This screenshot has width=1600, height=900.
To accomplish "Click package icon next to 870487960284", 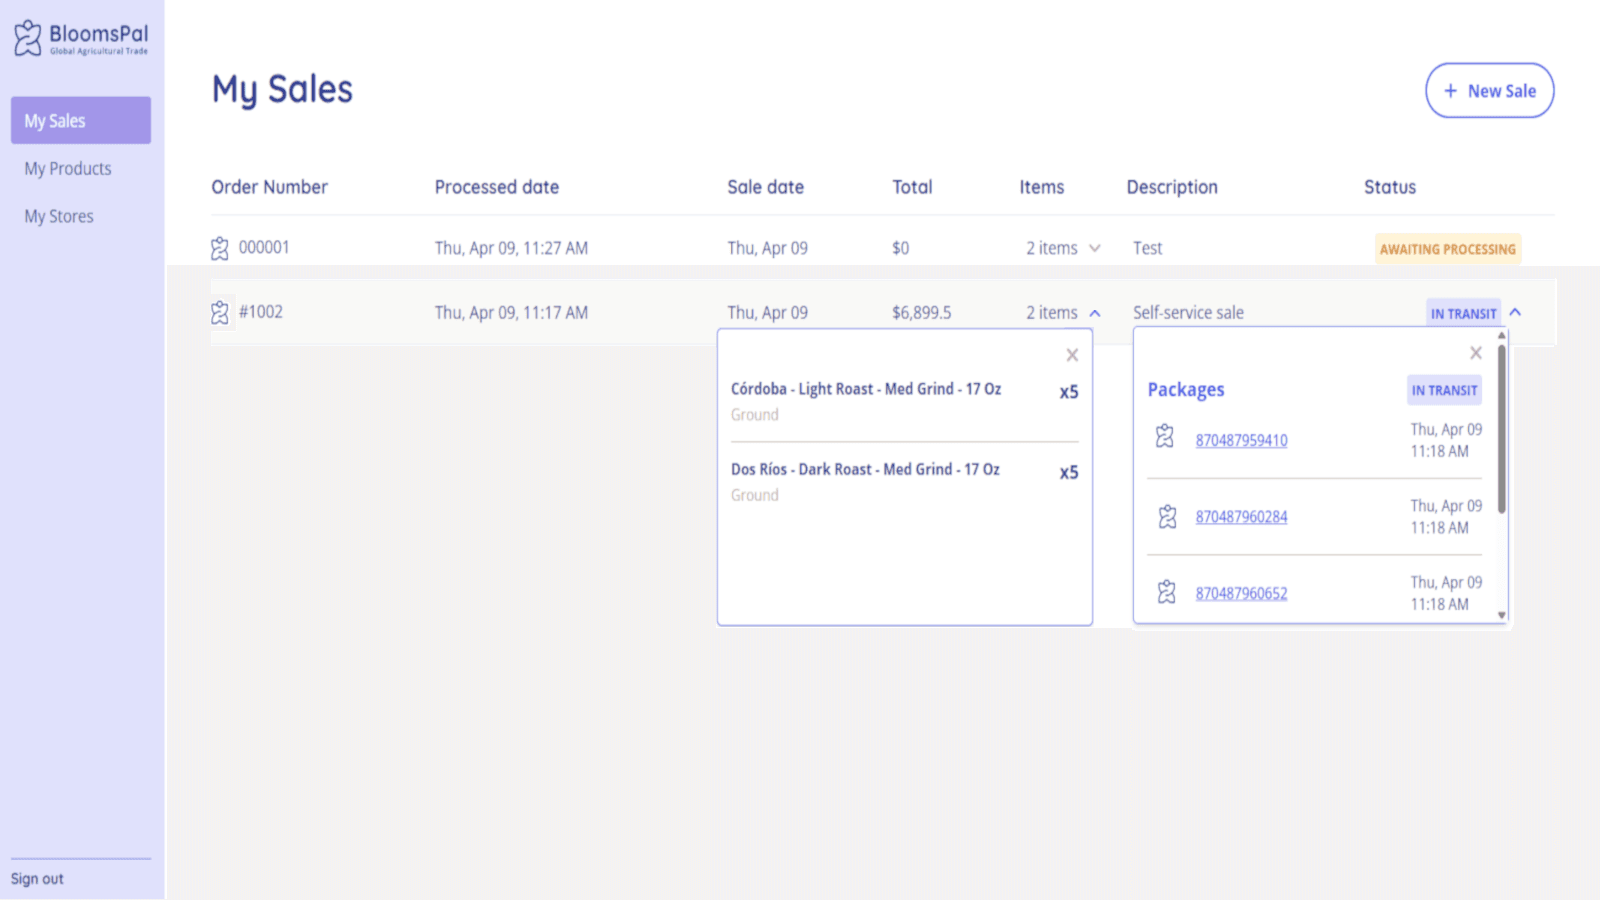I will [x=1167, y=516].
